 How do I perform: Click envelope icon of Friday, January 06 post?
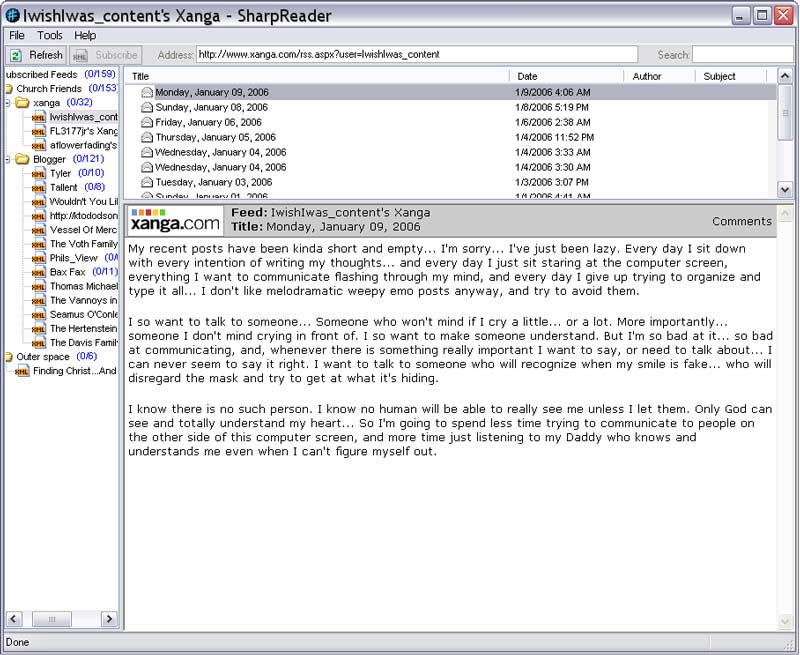[x=147, y=122]
